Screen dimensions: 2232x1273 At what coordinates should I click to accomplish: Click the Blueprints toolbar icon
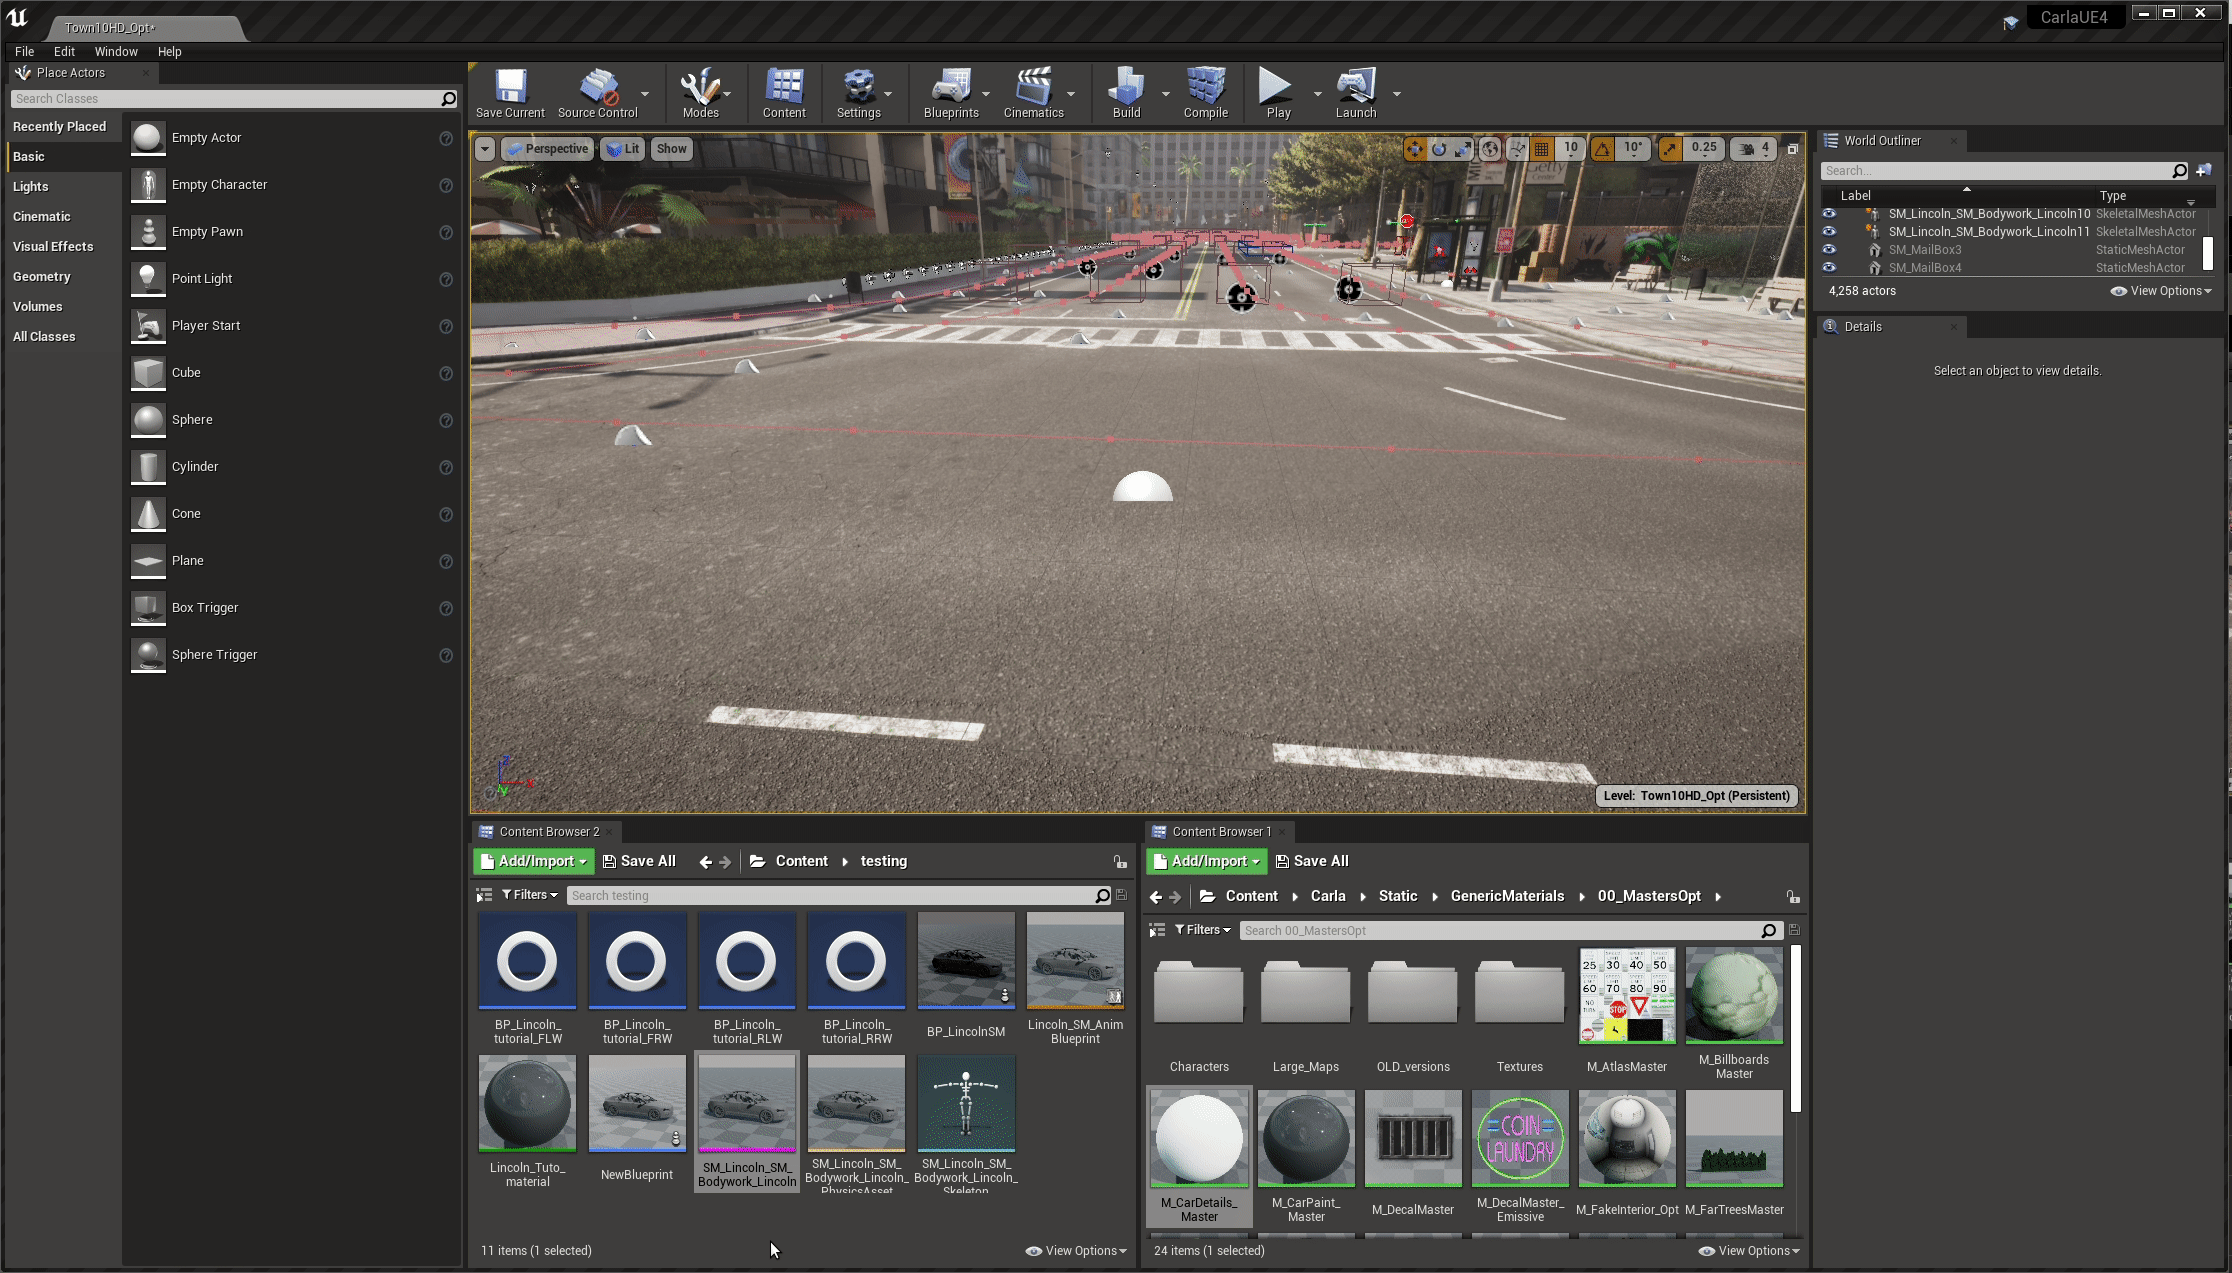tap(951, 92)
